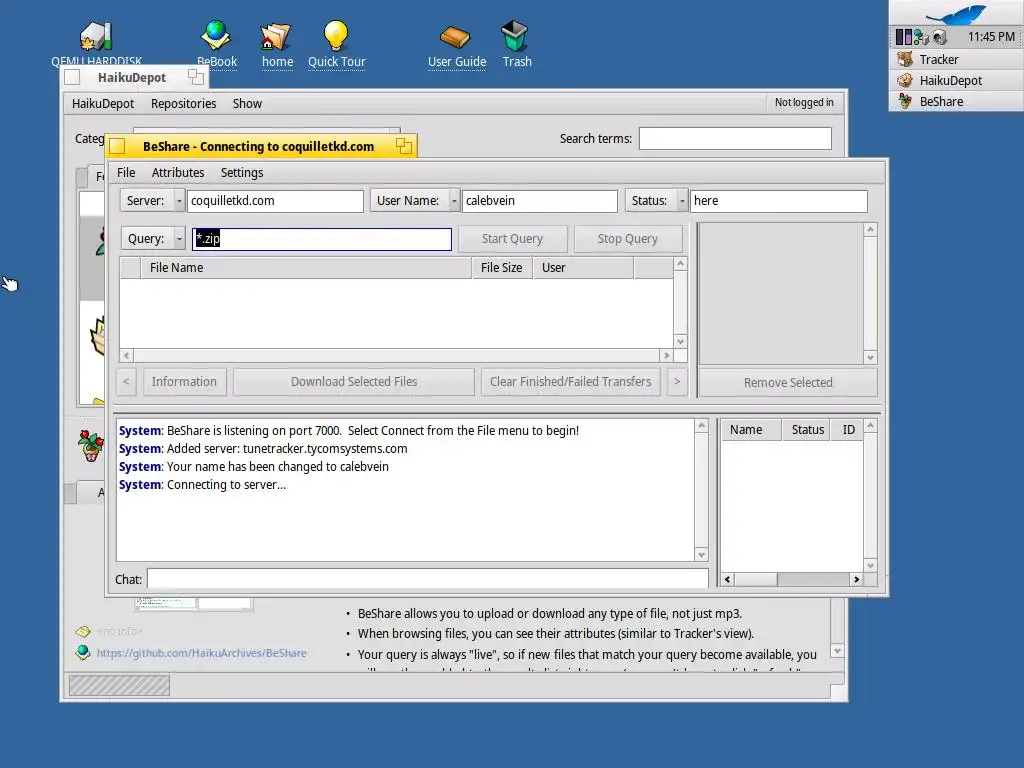Click the User Name input field
This screenshot has height=768, width=1024.
pyautogui.click(x=539, y=201)
